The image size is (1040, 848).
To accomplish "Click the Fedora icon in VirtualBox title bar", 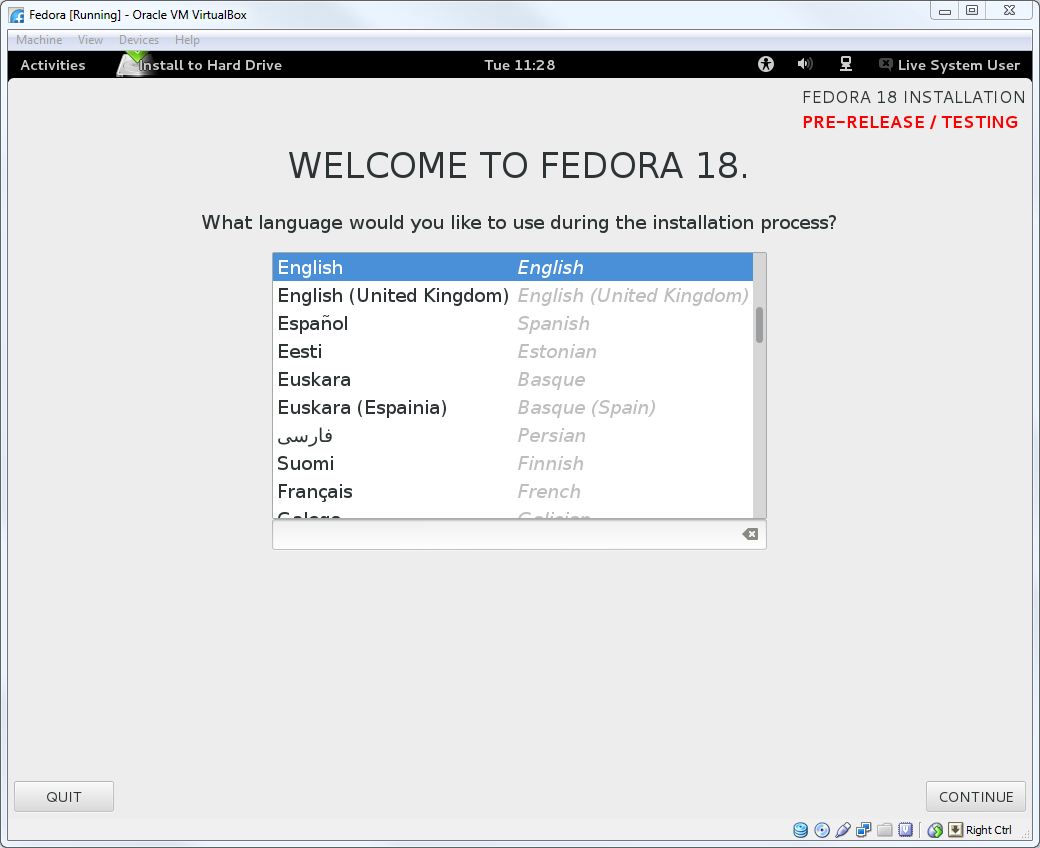I will click(17, 15).
